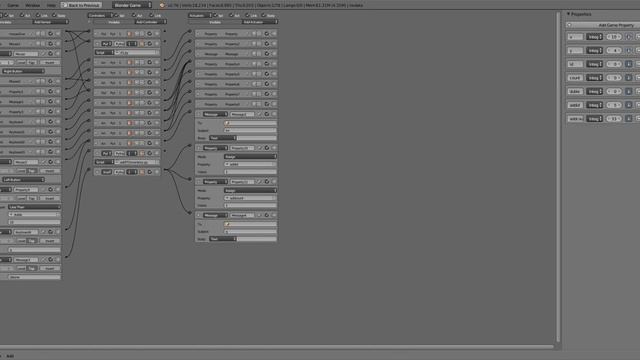
Task: Click the Subject field of first Message actuator
Action: coord(250,130)
